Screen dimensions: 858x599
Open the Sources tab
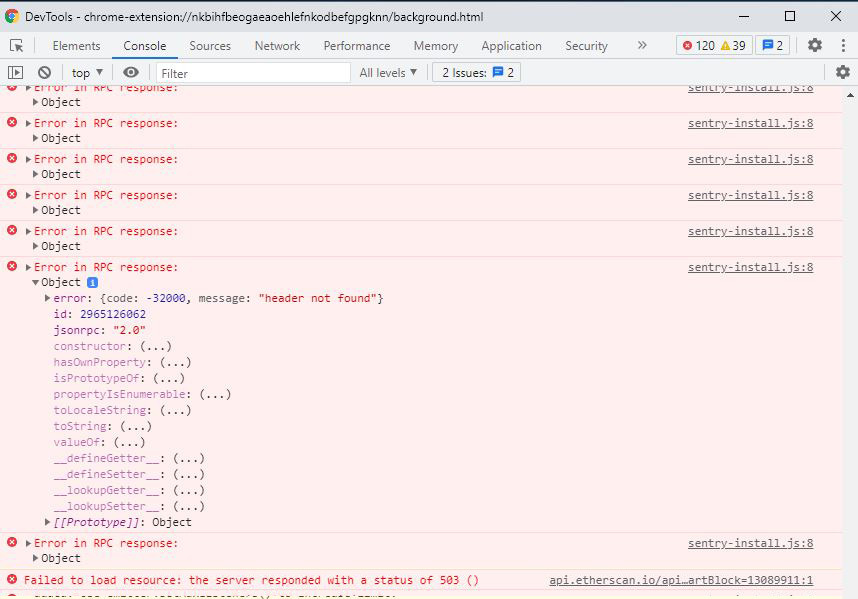(x=210, y=46)
